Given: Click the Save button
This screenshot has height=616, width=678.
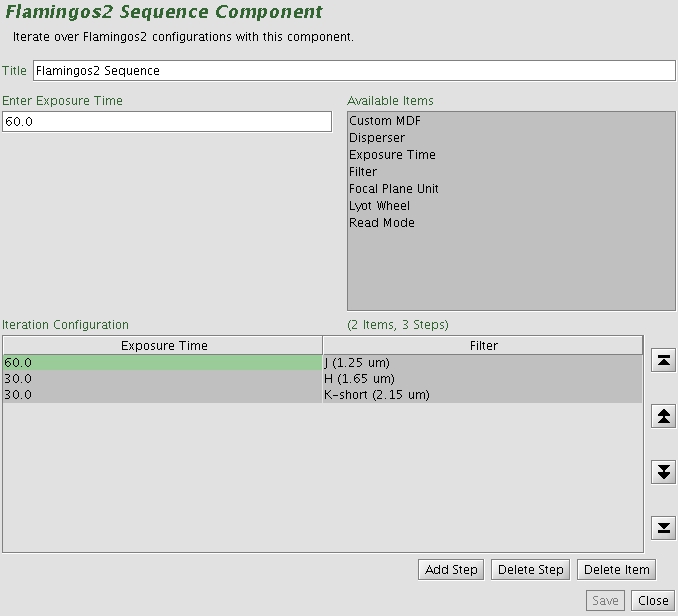Looking at the screenshot, I should (x=605, y=600).
